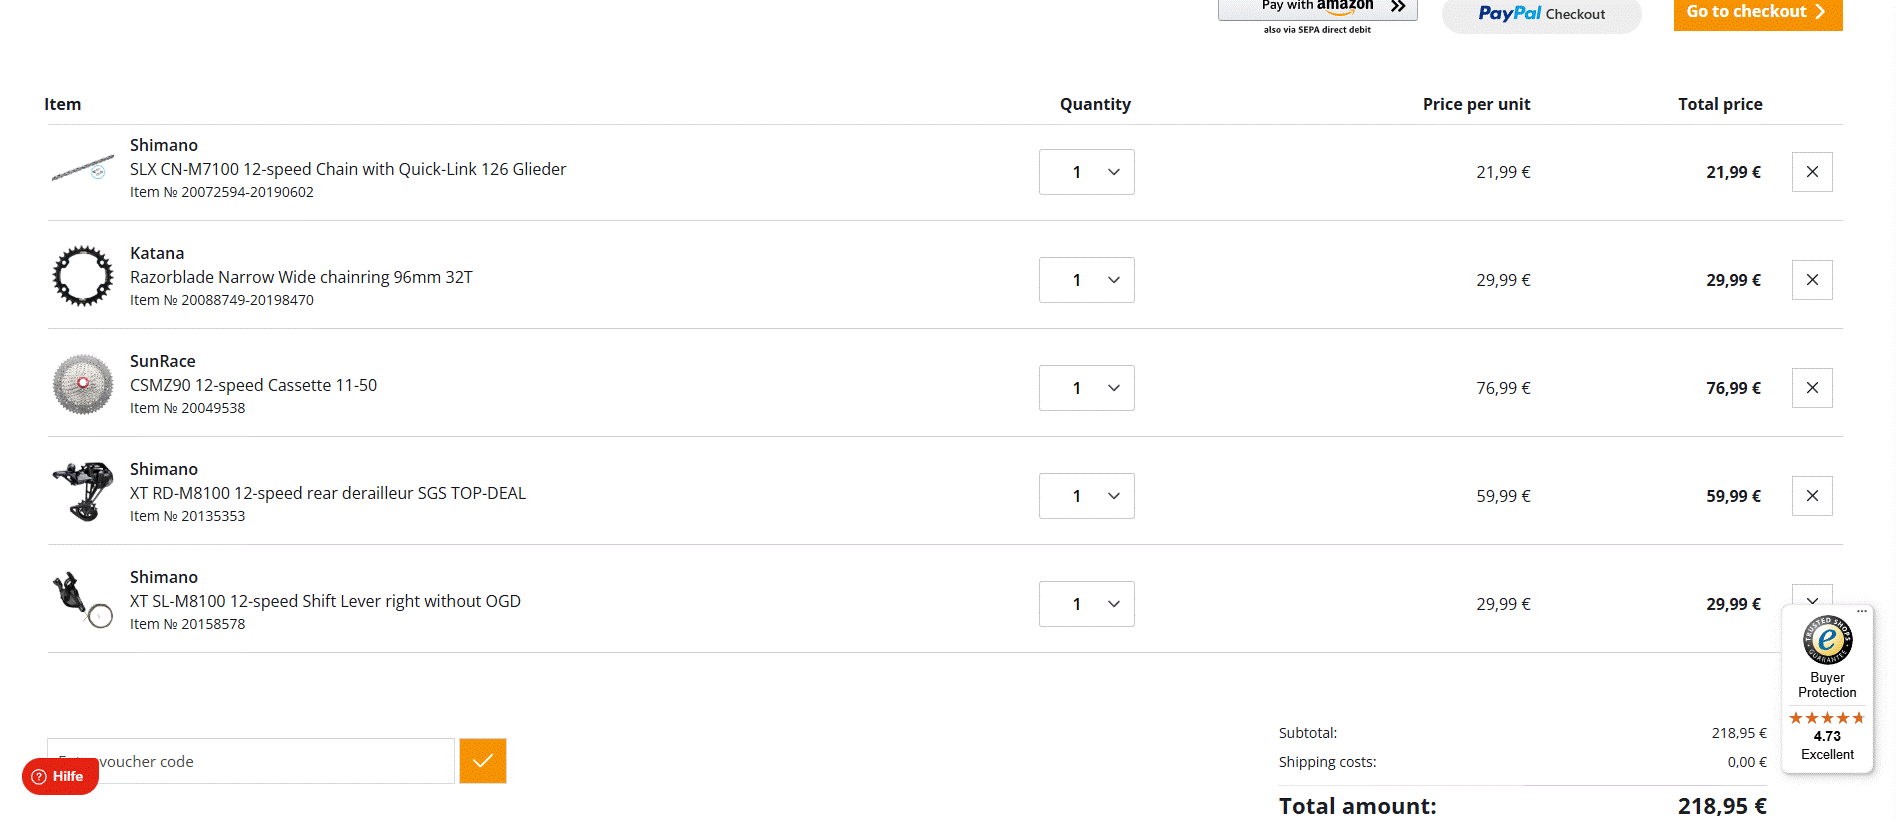This screenshot has width=1896, height=823.
Task: Remove the Katana Razorblade chainring item
Action: point(1812,280)
